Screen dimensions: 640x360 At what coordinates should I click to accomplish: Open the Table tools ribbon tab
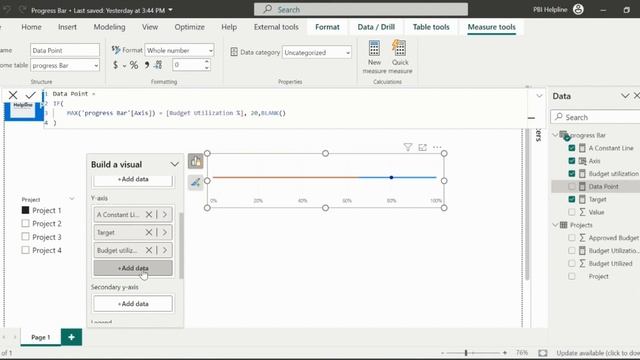tap(431, 27)
